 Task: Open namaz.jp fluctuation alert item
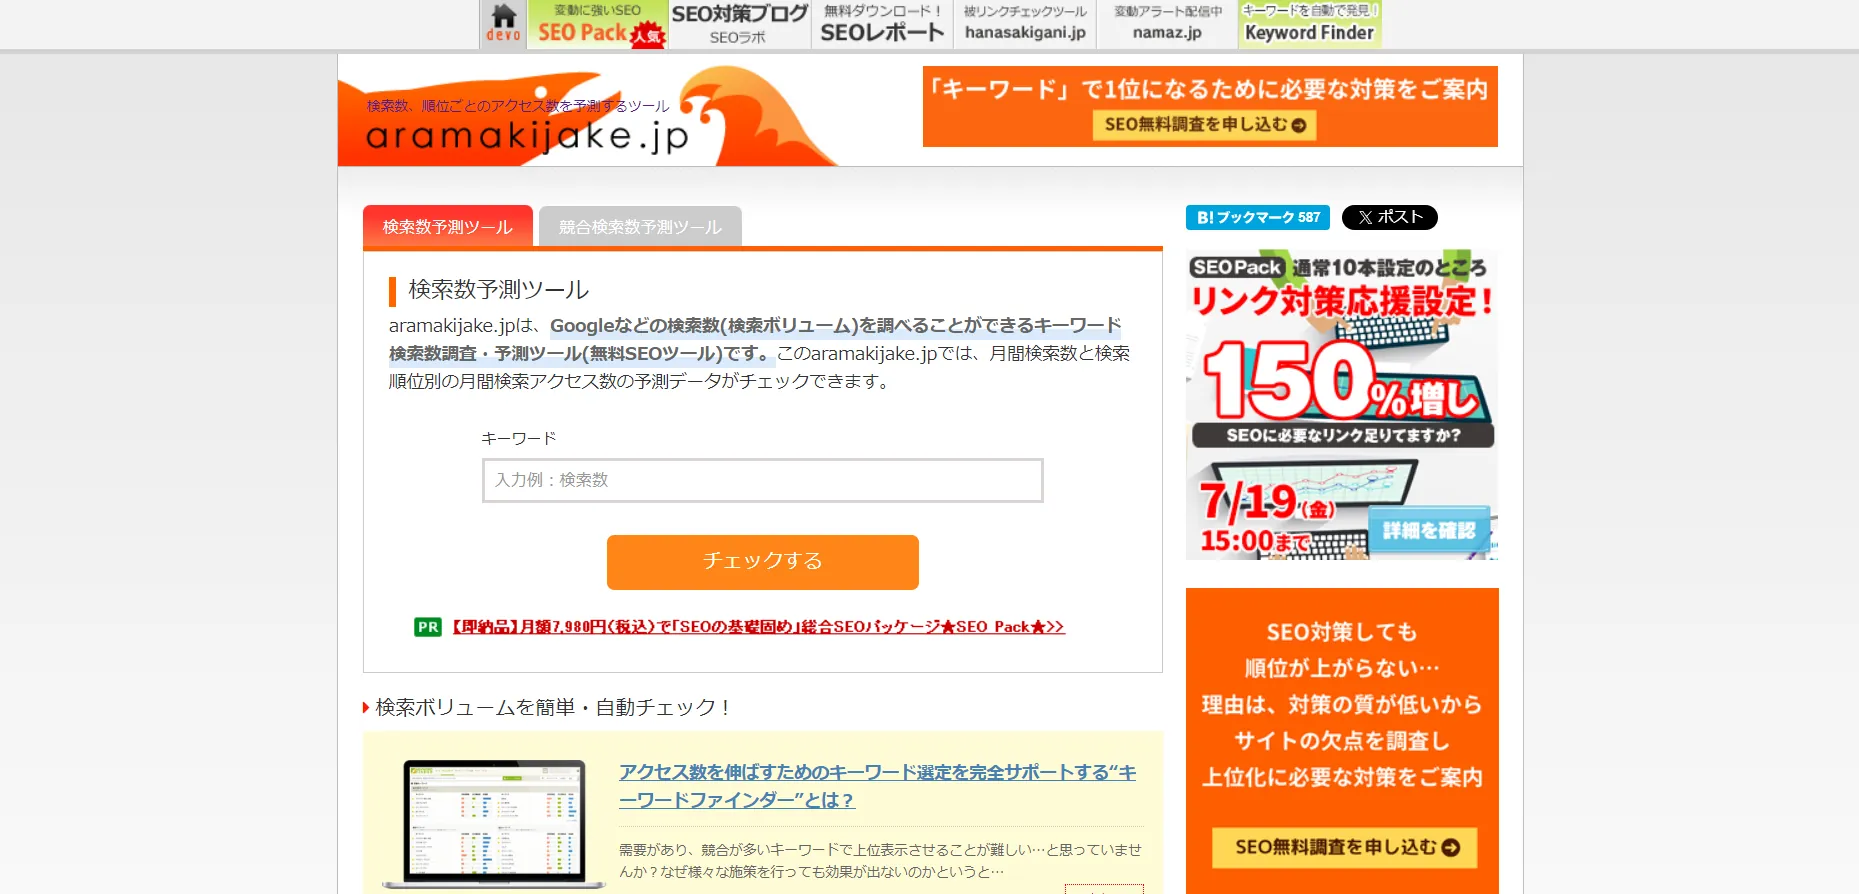pyautogui.click(x=1167, y=24)
